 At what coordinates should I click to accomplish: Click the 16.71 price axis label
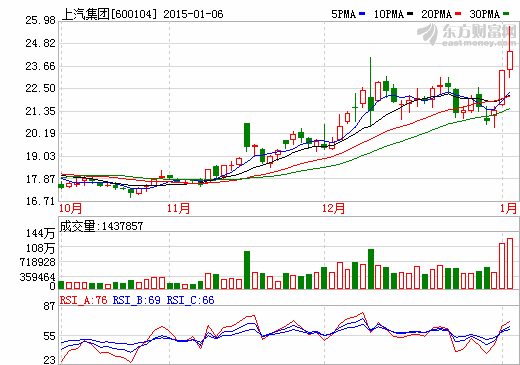tap(40, 201)
